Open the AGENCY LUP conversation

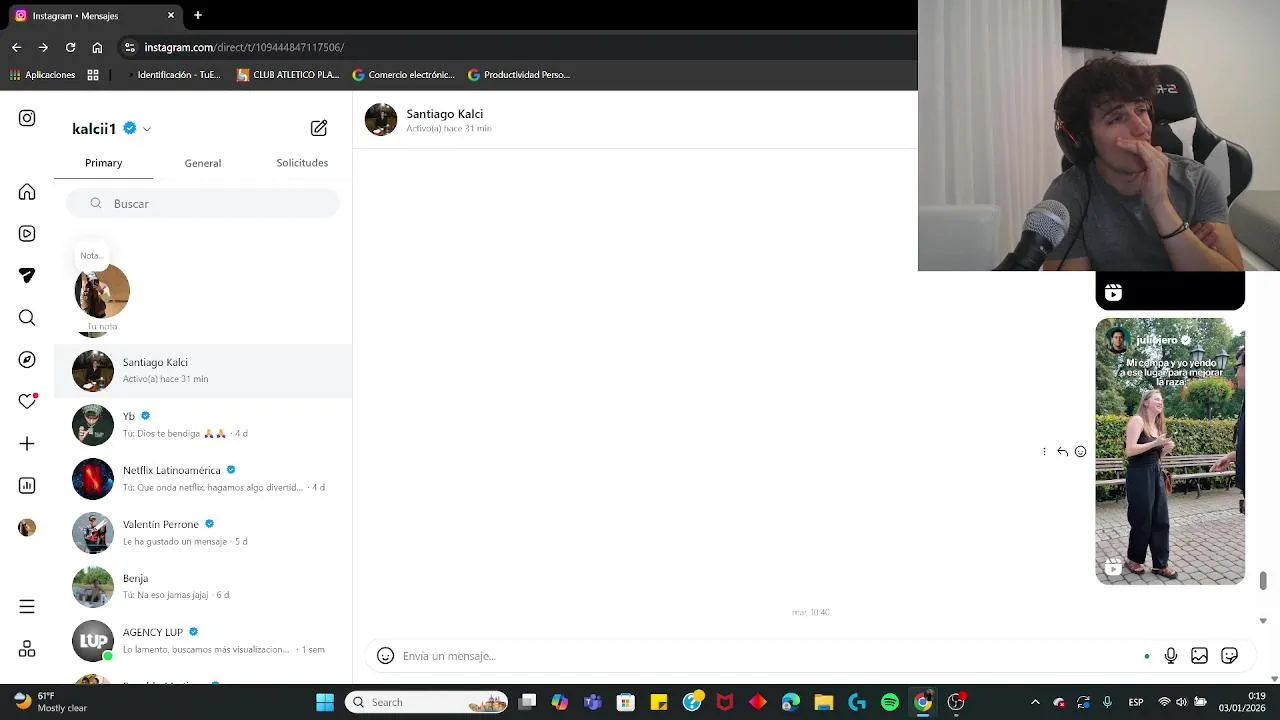pos(203,641)
